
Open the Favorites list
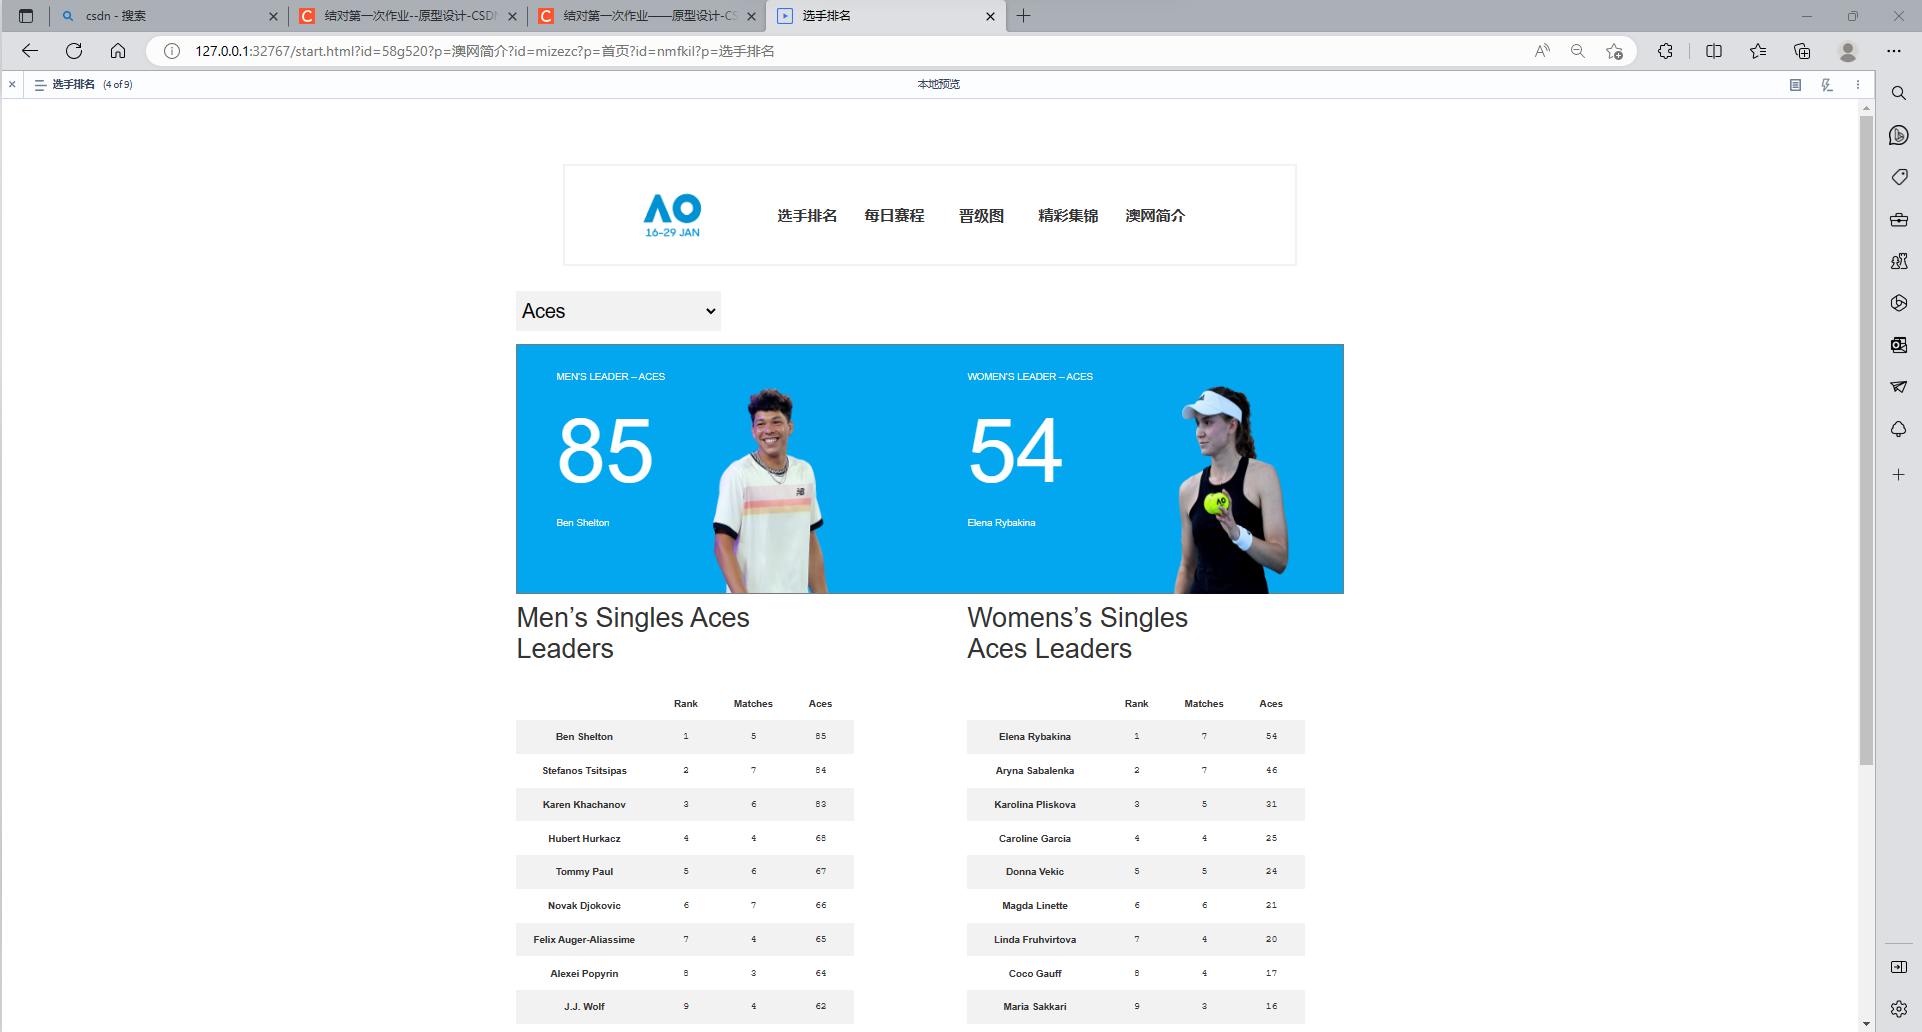(x=1758, y=51)
